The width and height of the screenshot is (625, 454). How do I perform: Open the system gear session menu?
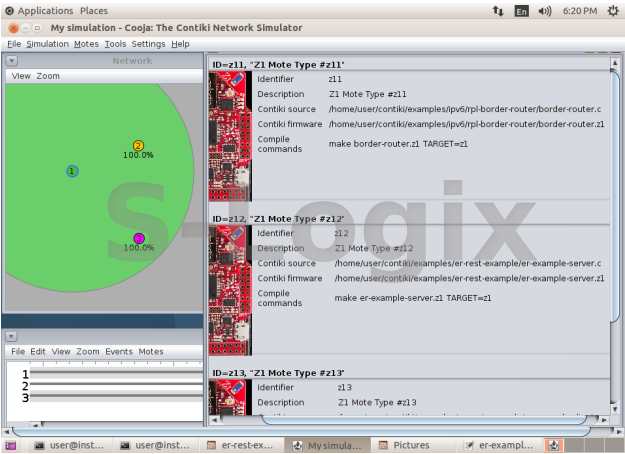point(613,11)
